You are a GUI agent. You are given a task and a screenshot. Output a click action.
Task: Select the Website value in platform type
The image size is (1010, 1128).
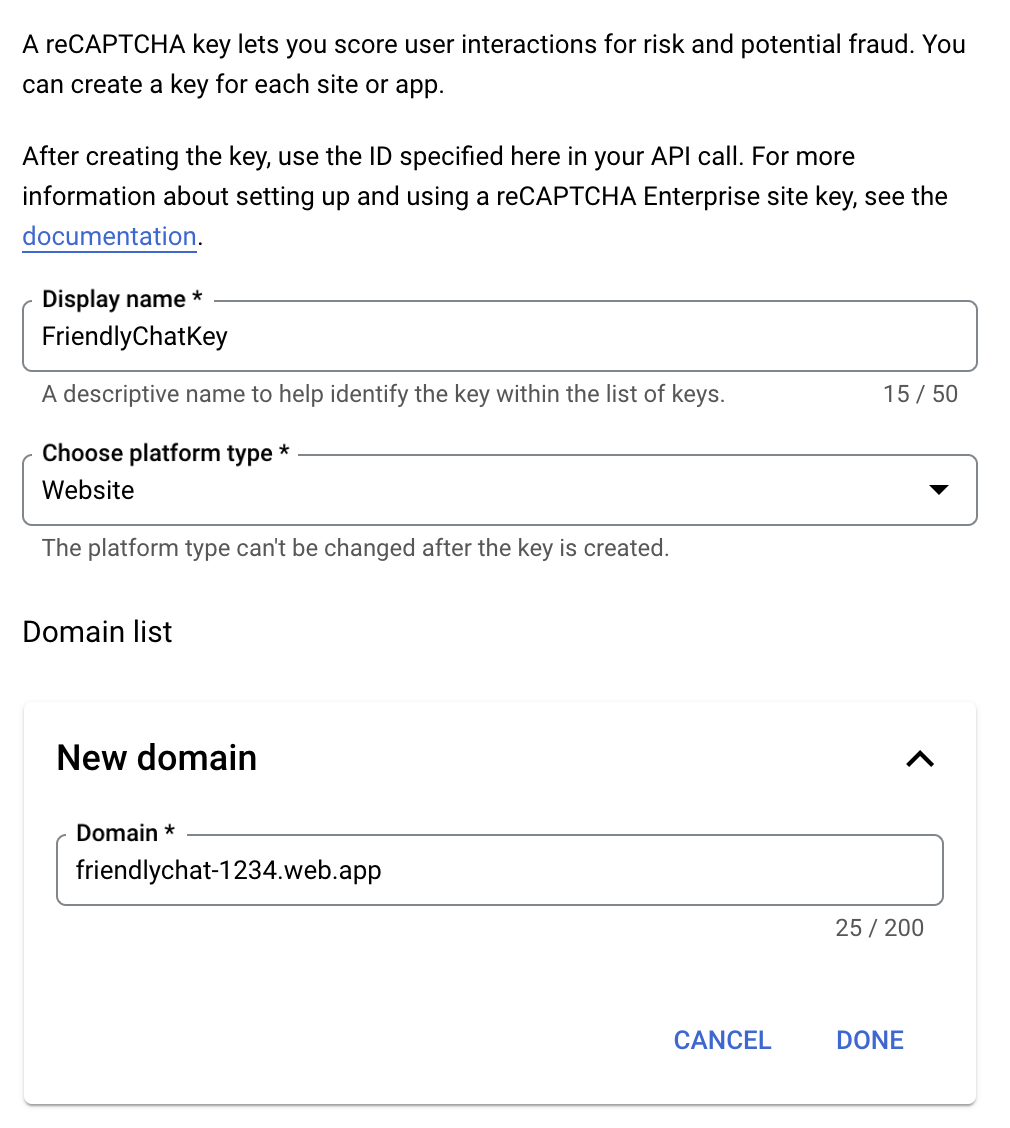point(88,490)
